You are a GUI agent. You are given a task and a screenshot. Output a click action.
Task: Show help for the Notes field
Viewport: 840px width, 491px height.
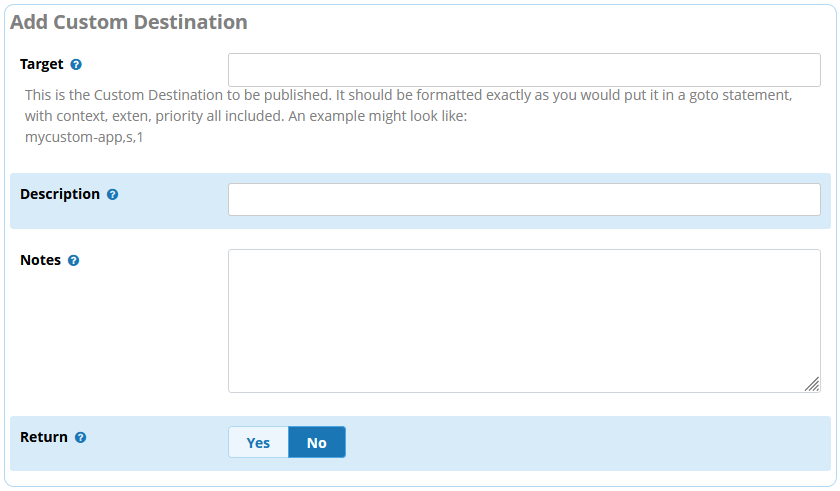[x=73, y=260]
